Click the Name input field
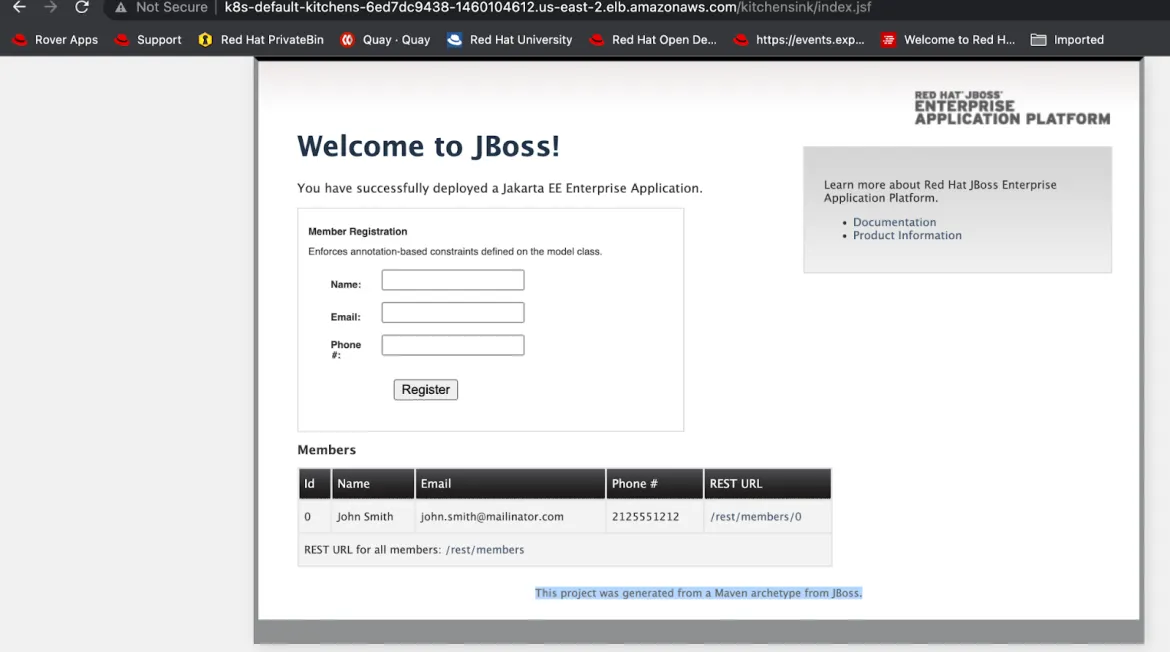 453,280
